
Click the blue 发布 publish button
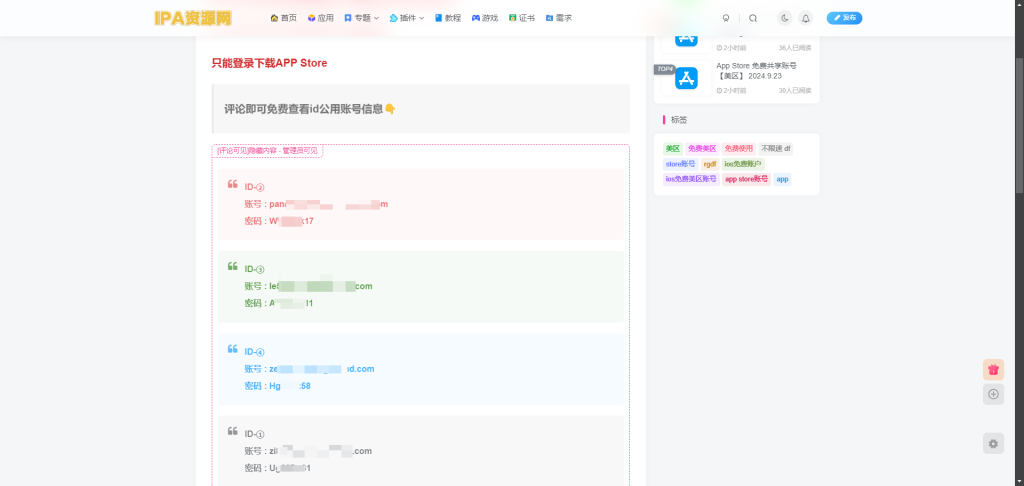[x=844, y=18]
